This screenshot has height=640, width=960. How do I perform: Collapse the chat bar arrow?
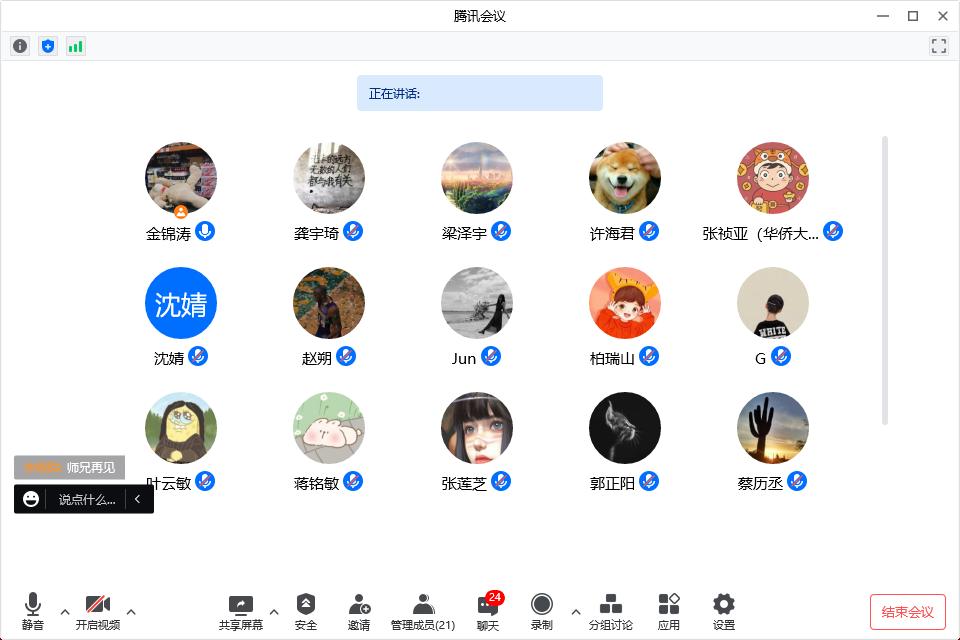[x=138, y=499]
